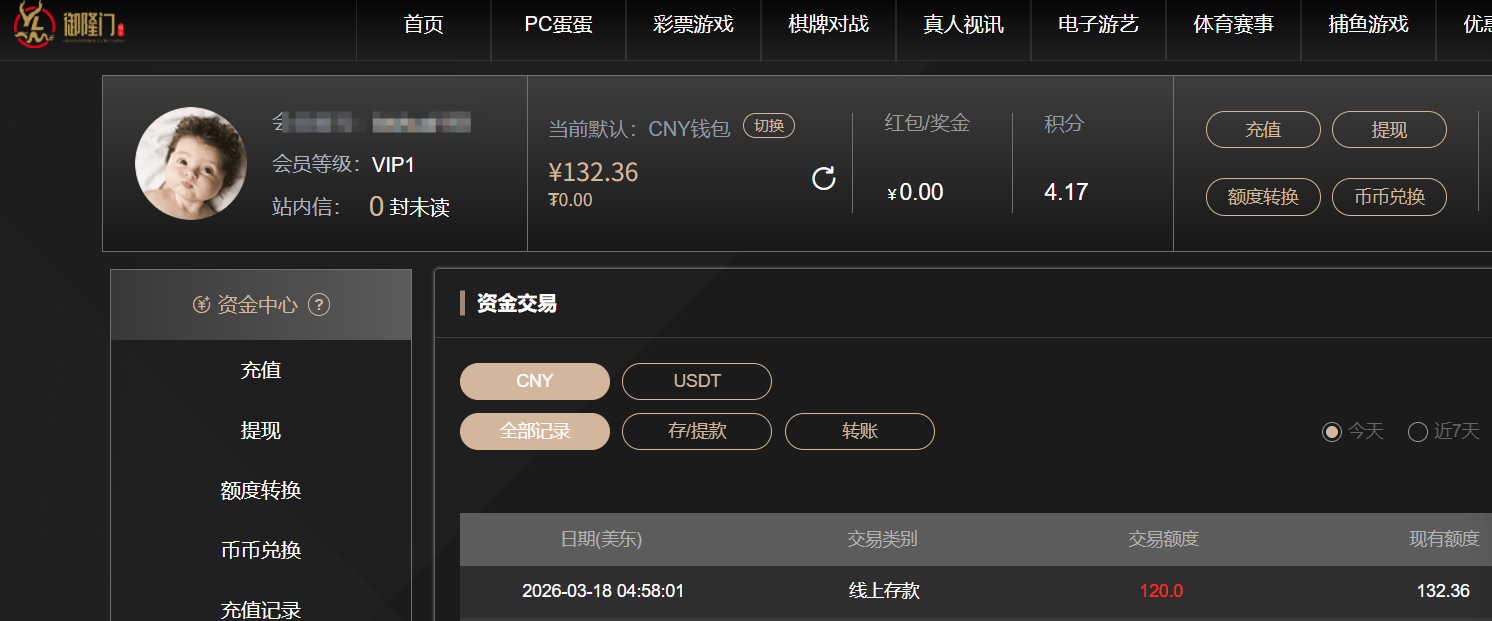Click the balance refresh icon

click(x=823, y=179)
